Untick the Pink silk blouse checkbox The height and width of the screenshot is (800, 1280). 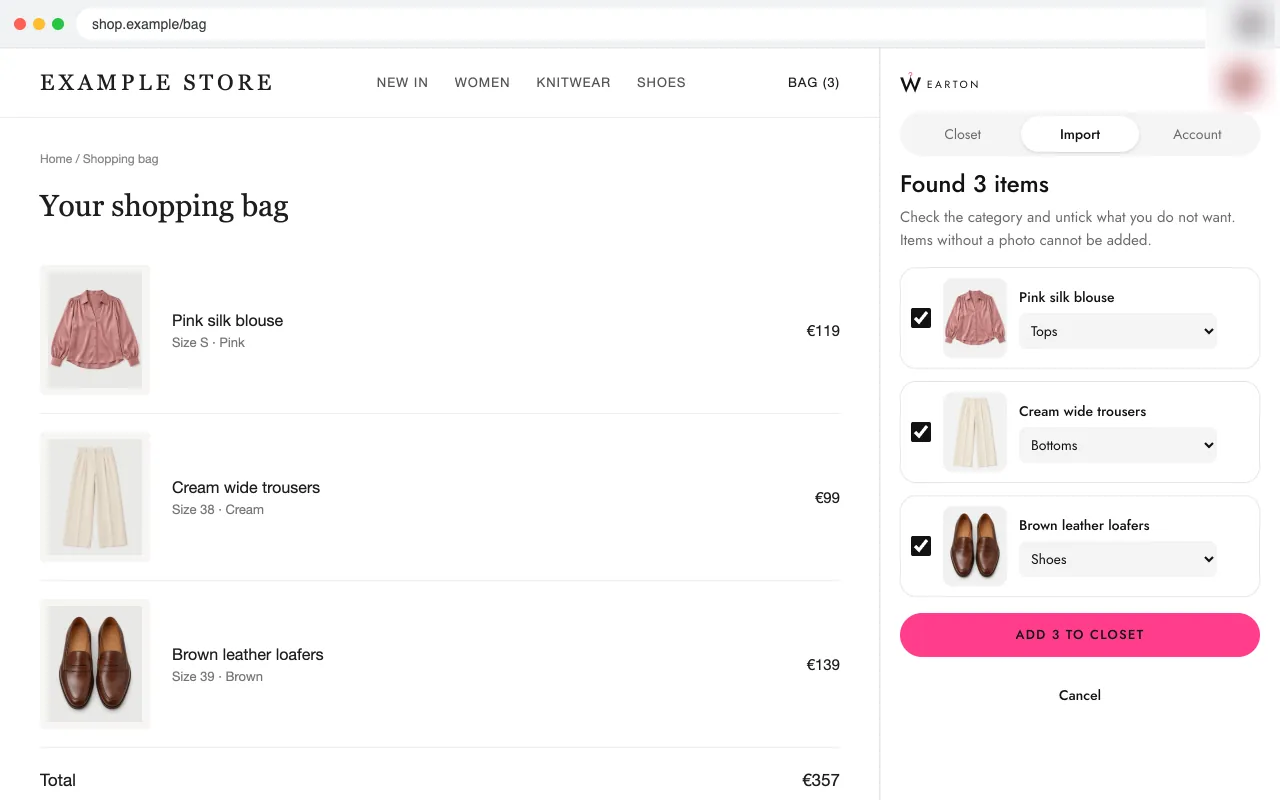click(x=921, y=318)
